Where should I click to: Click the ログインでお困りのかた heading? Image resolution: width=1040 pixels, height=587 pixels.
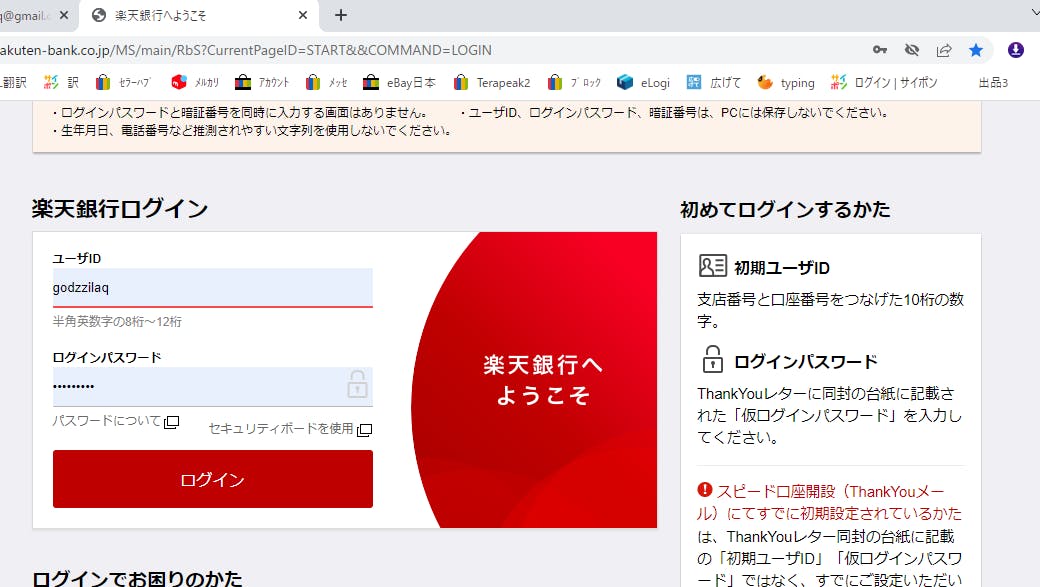pyautogui.click(x=137, y=578)
